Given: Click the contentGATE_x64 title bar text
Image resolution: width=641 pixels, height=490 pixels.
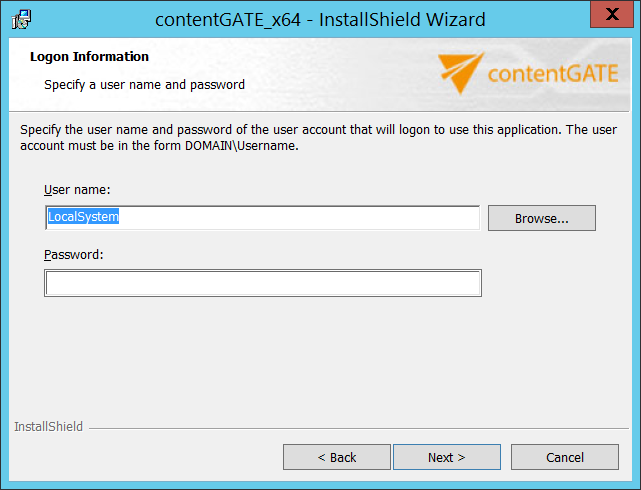Looking at the screenshot, I should pos(320,19).
